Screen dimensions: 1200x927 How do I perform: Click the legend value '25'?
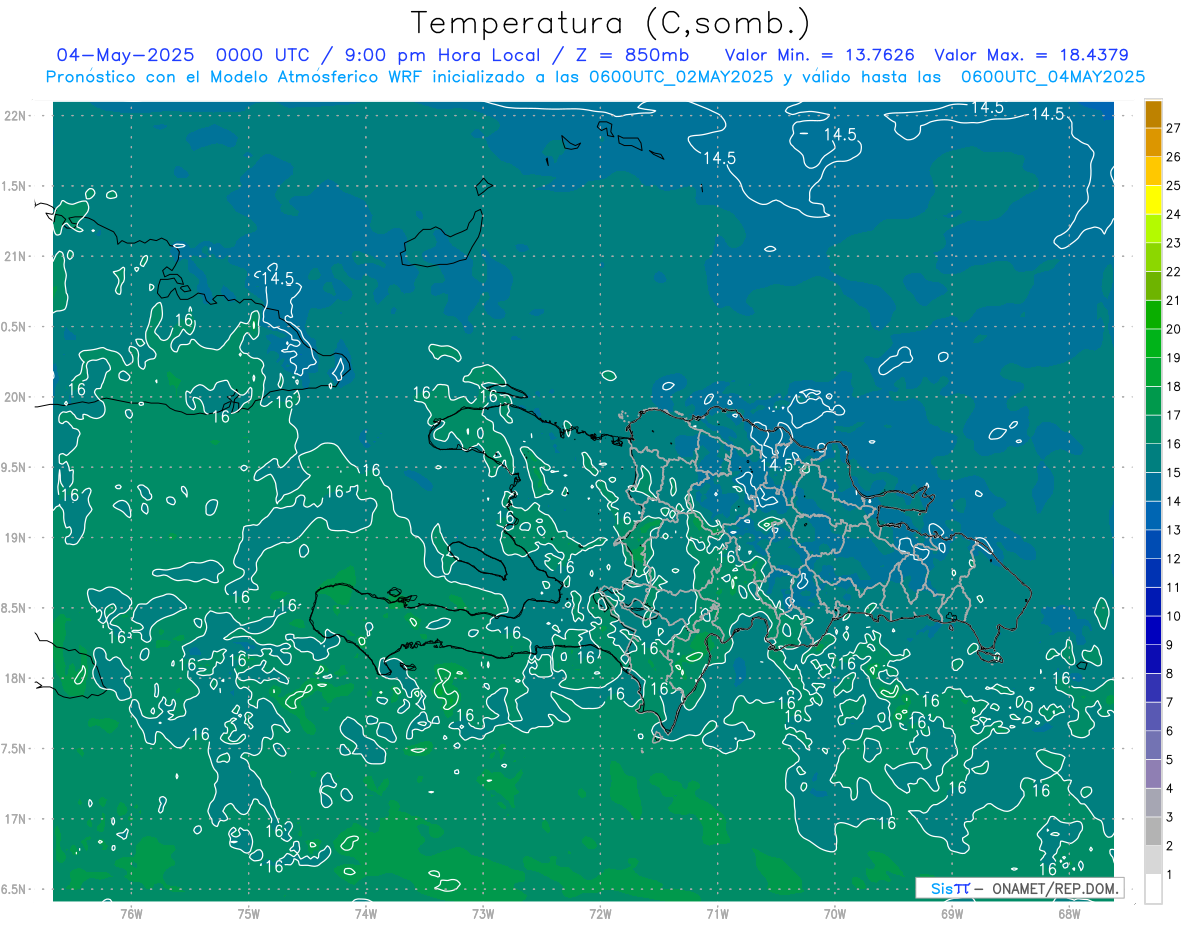(1174, 185)
